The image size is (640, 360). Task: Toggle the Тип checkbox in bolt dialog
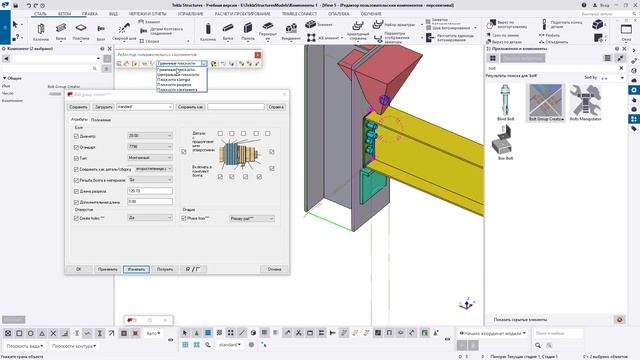pos(76,158)
